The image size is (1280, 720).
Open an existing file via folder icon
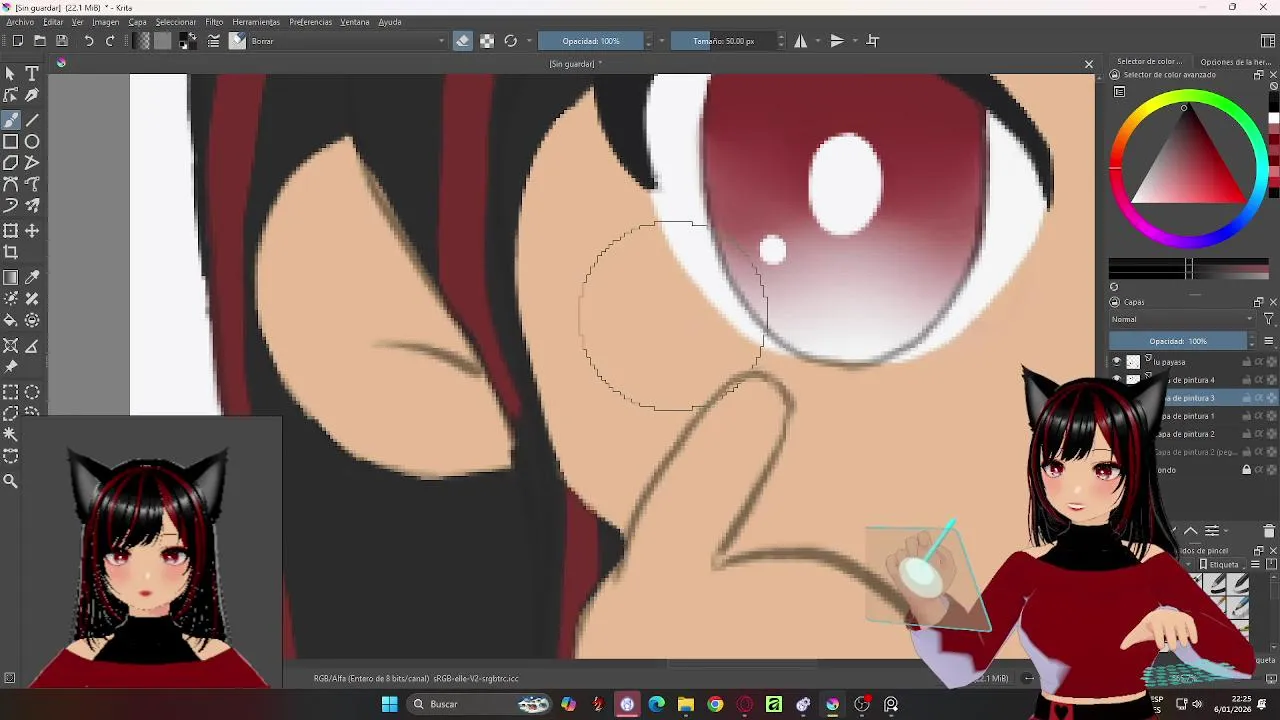[40, 41]
